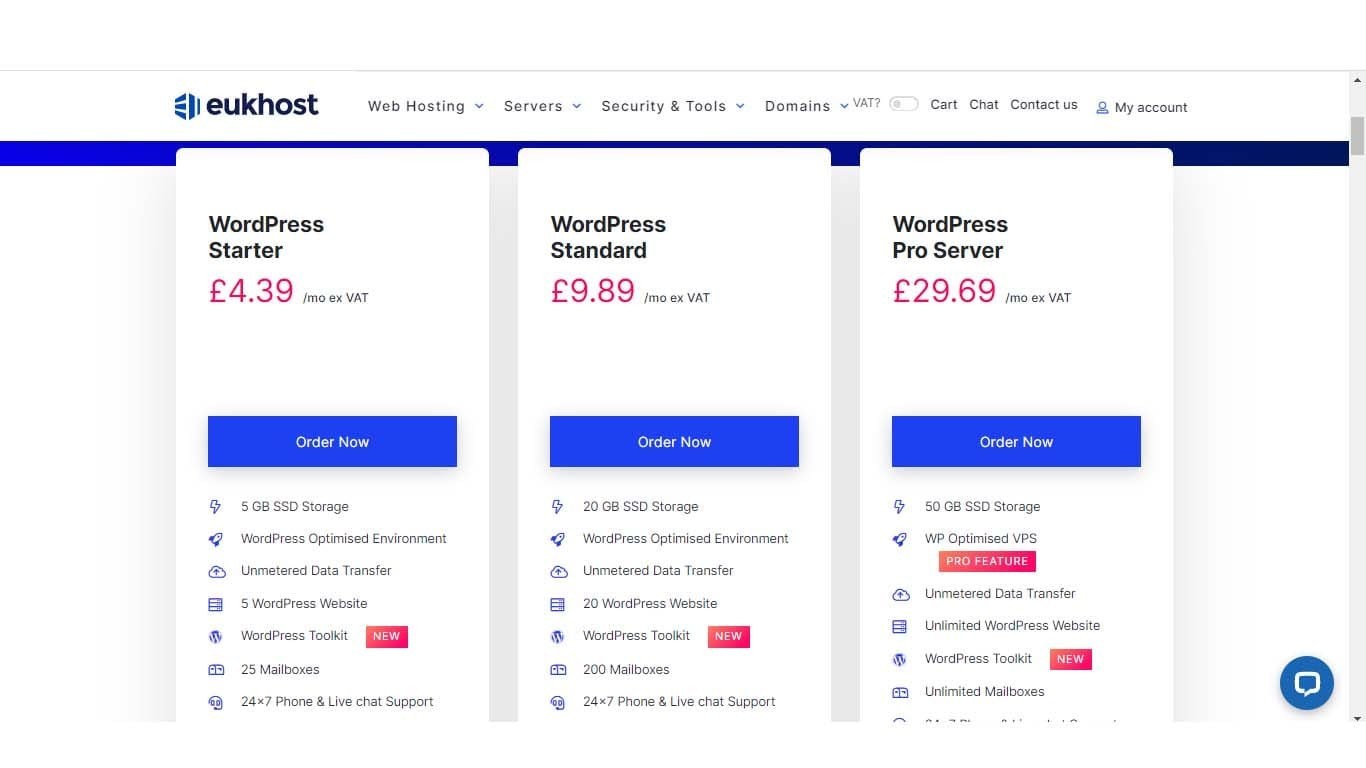Expand the Servers dropdown menu
Screen dimensions: 1366x768
coord(543,106)
